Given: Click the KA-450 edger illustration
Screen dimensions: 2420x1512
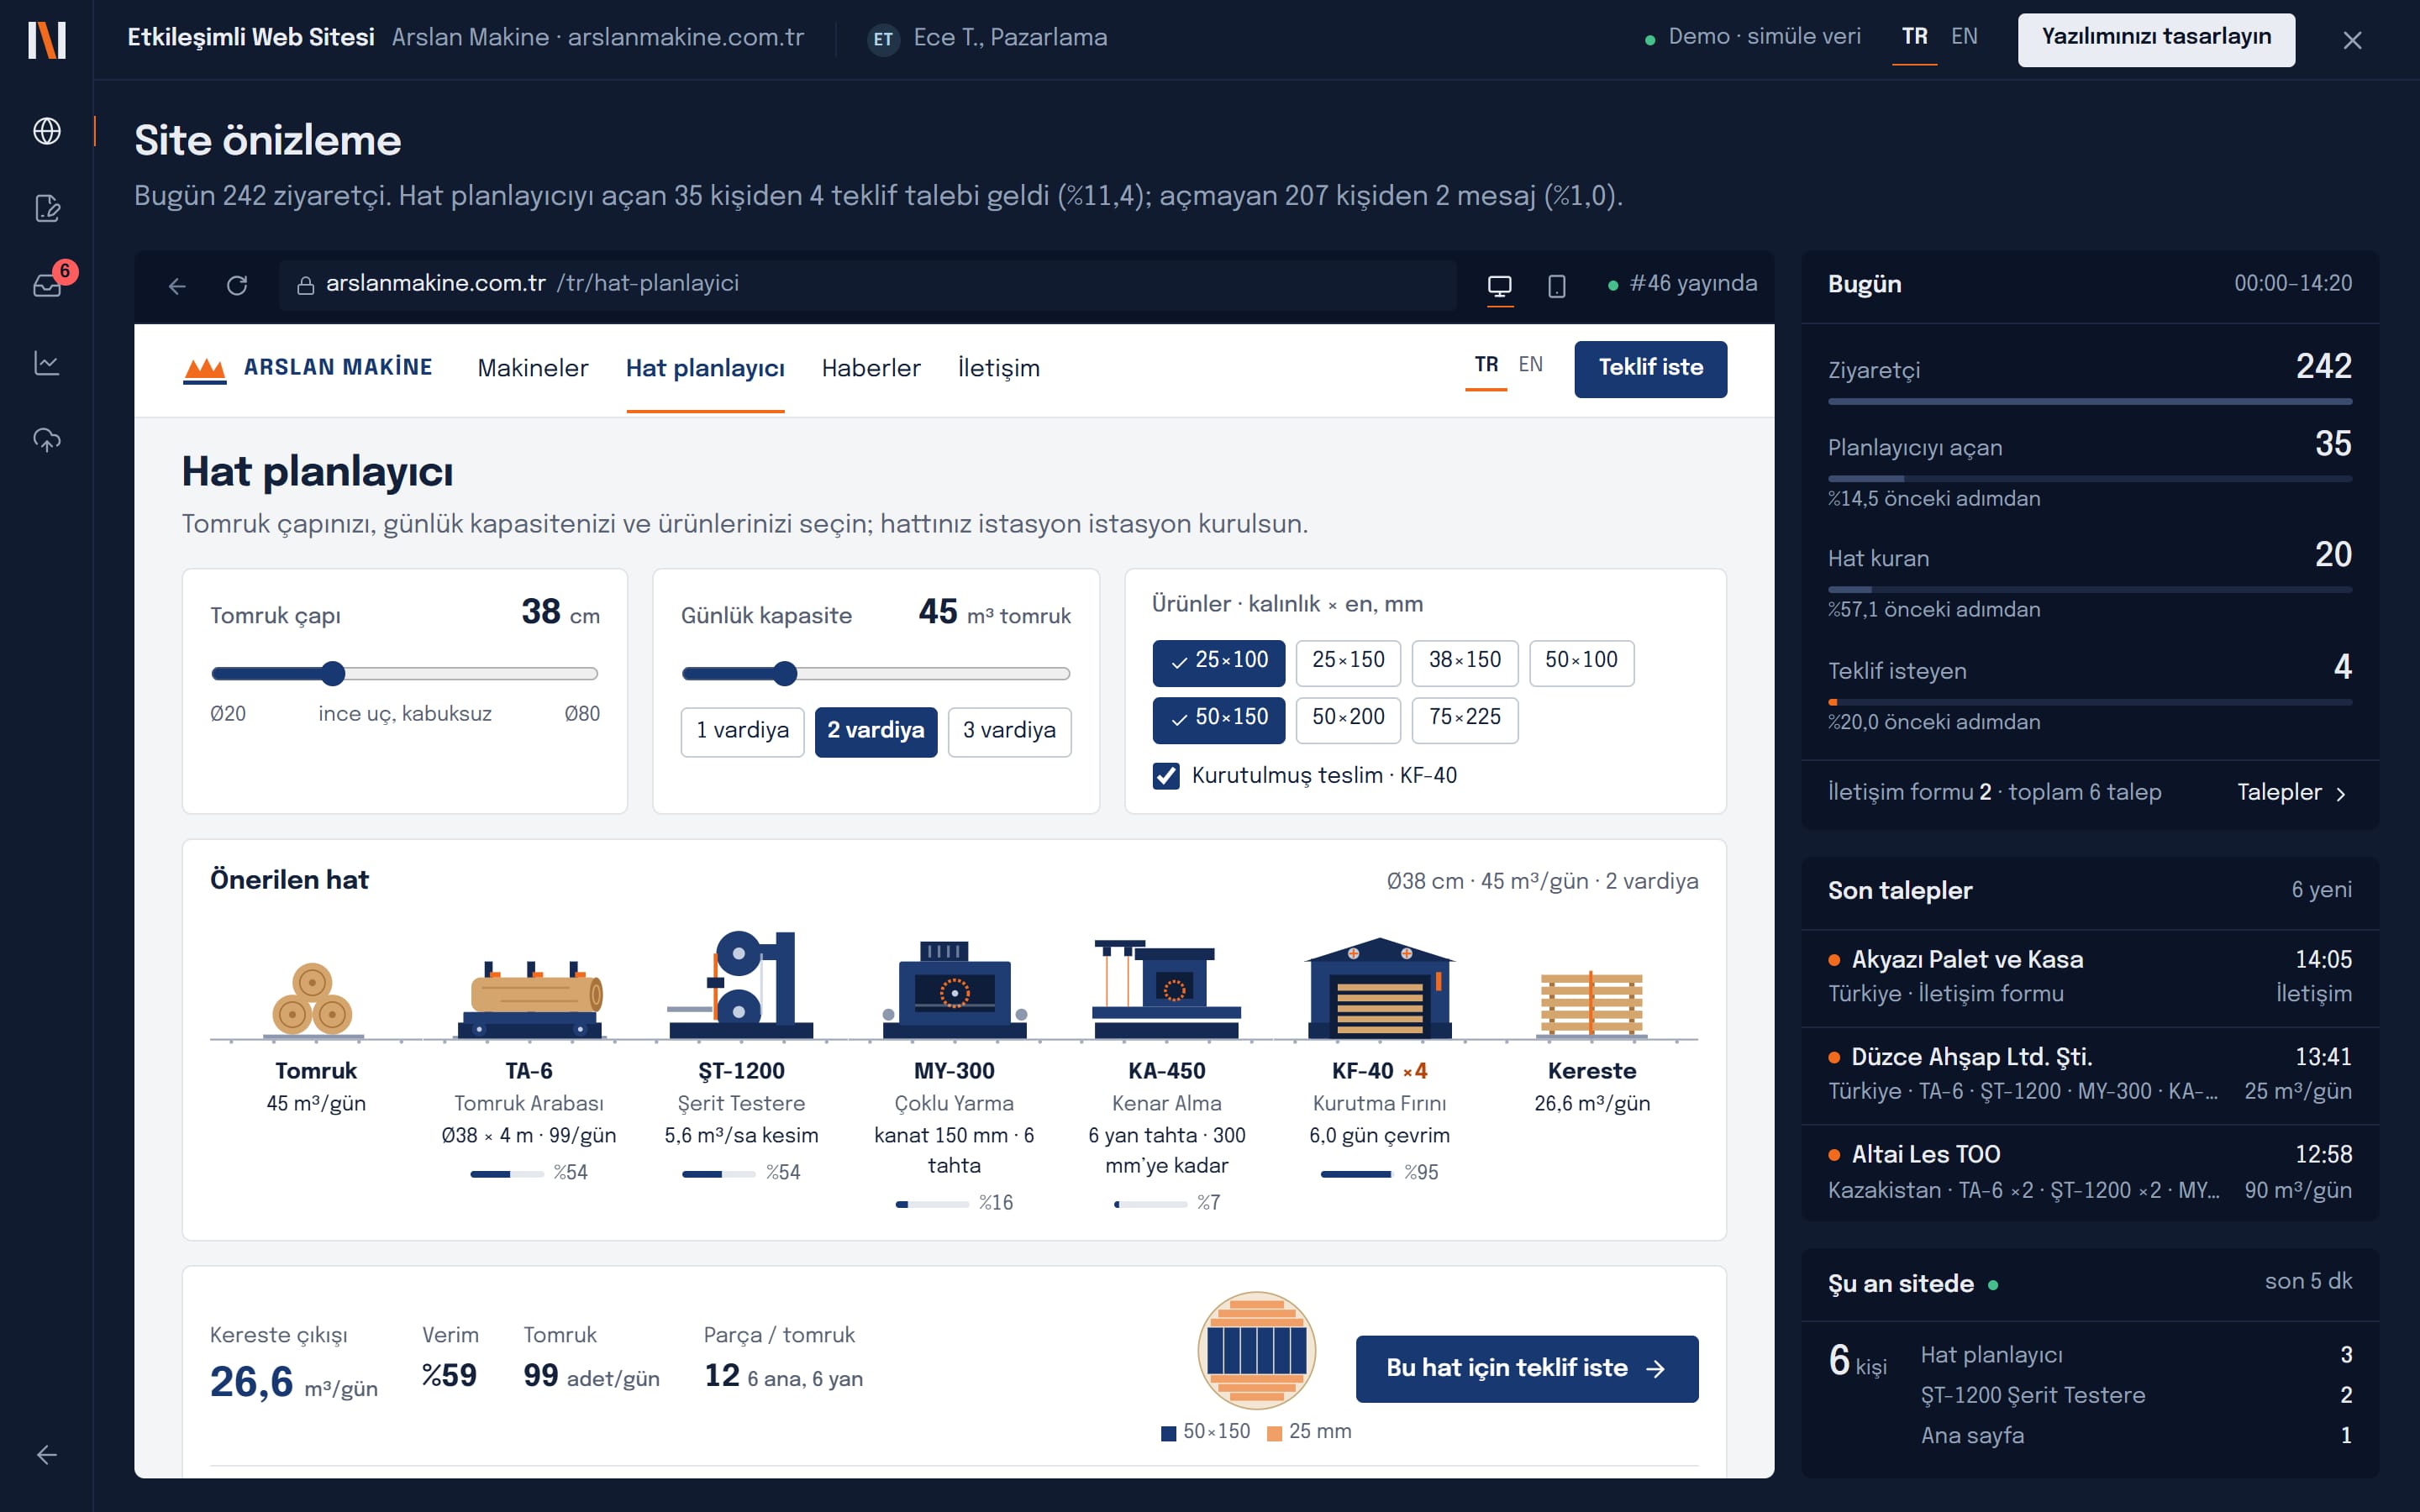Looking at the screenshot, I should point(1167,988).
